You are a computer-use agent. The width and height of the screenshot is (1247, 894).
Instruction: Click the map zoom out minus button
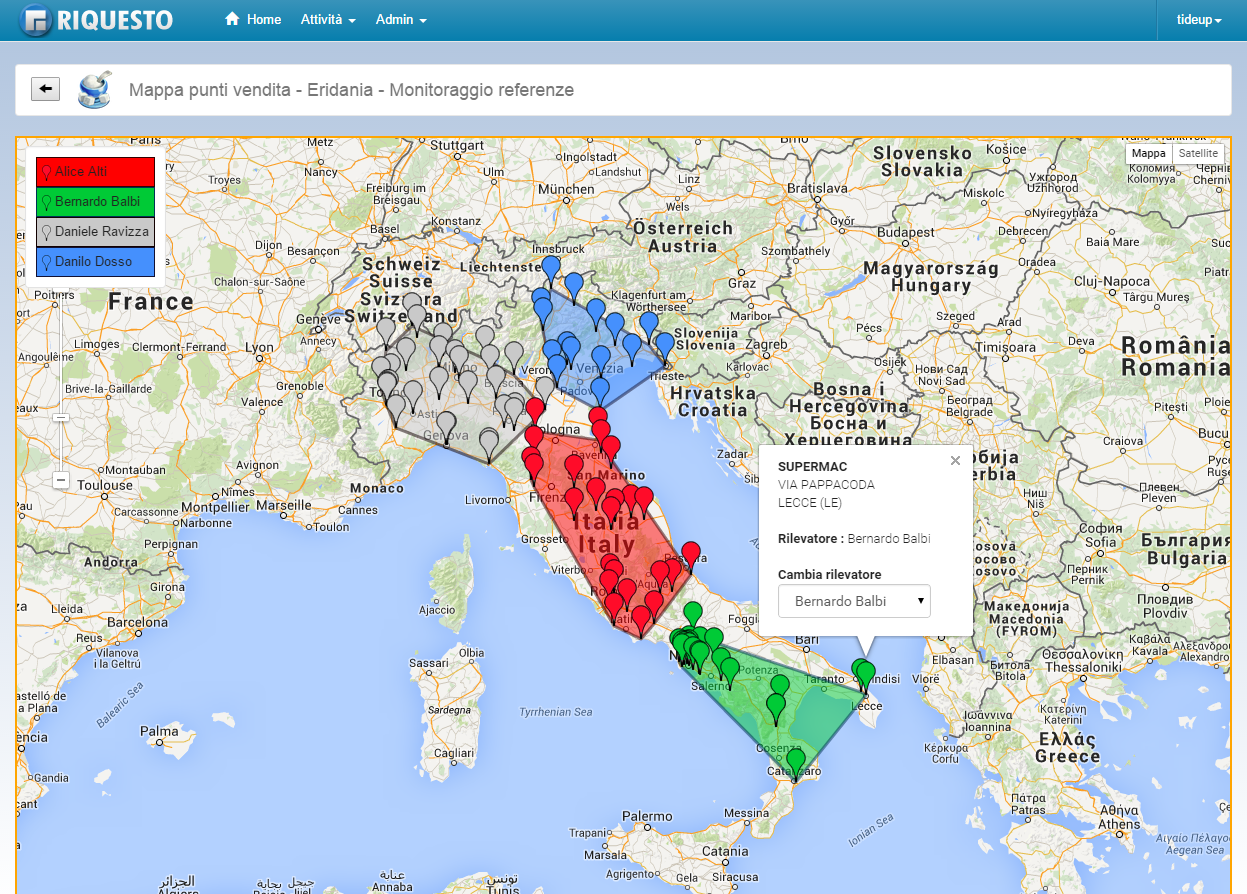[61, 480]
